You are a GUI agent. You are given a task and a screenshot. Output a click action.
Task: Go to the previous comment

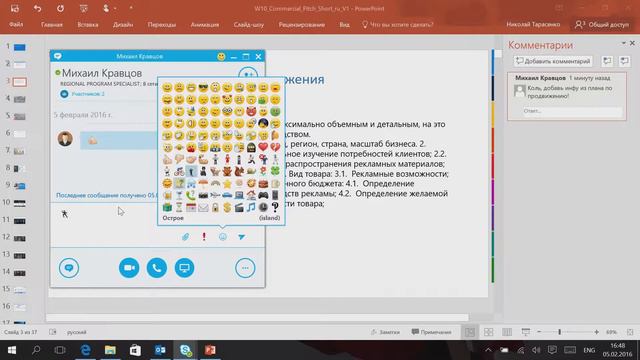(607, 61)
